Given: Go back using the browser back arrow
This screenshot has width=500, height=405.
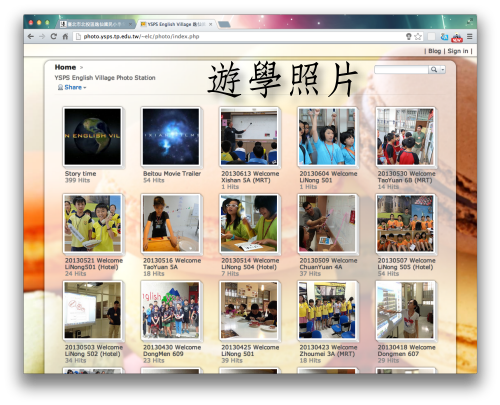Looking at the screenshot, I should click(x=31, y=37).
